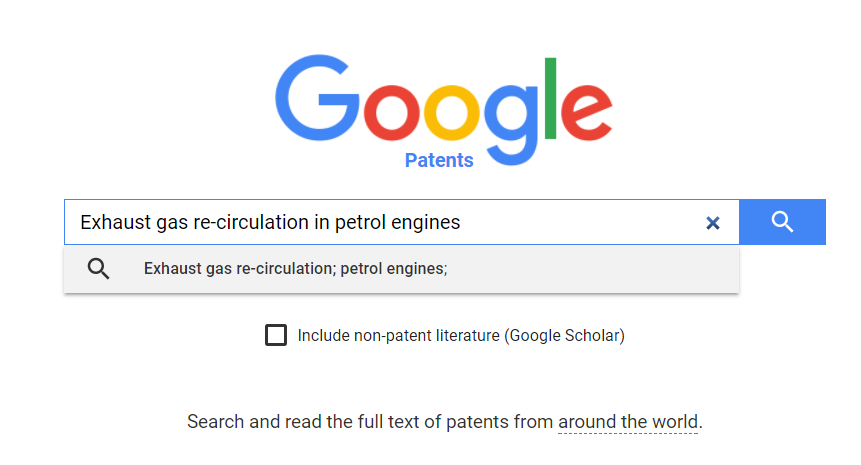The image size is (861, 465).
Task: Place cursor after the word 'engines' in the query
Action: (461, 222)
